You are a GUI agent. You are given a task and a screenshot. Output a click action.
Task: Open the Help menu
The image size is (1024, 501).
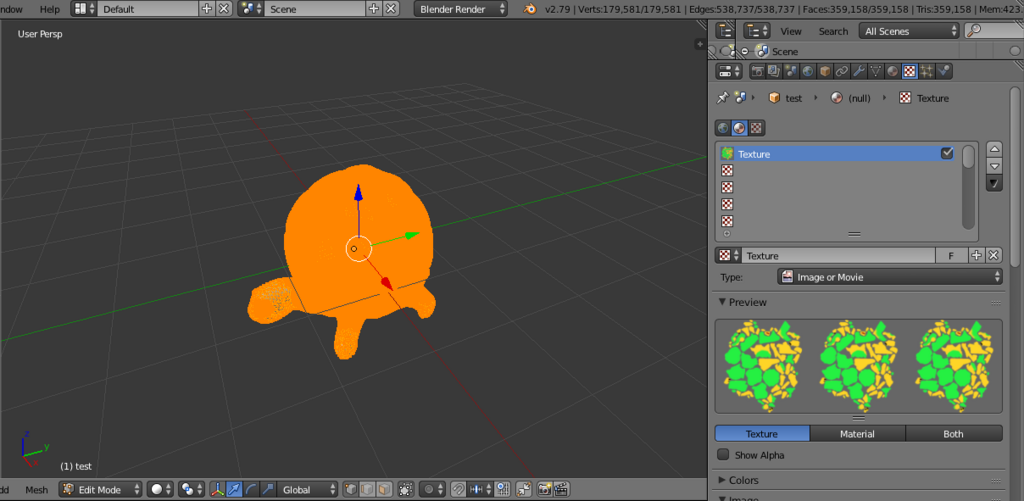pos(49,9)
